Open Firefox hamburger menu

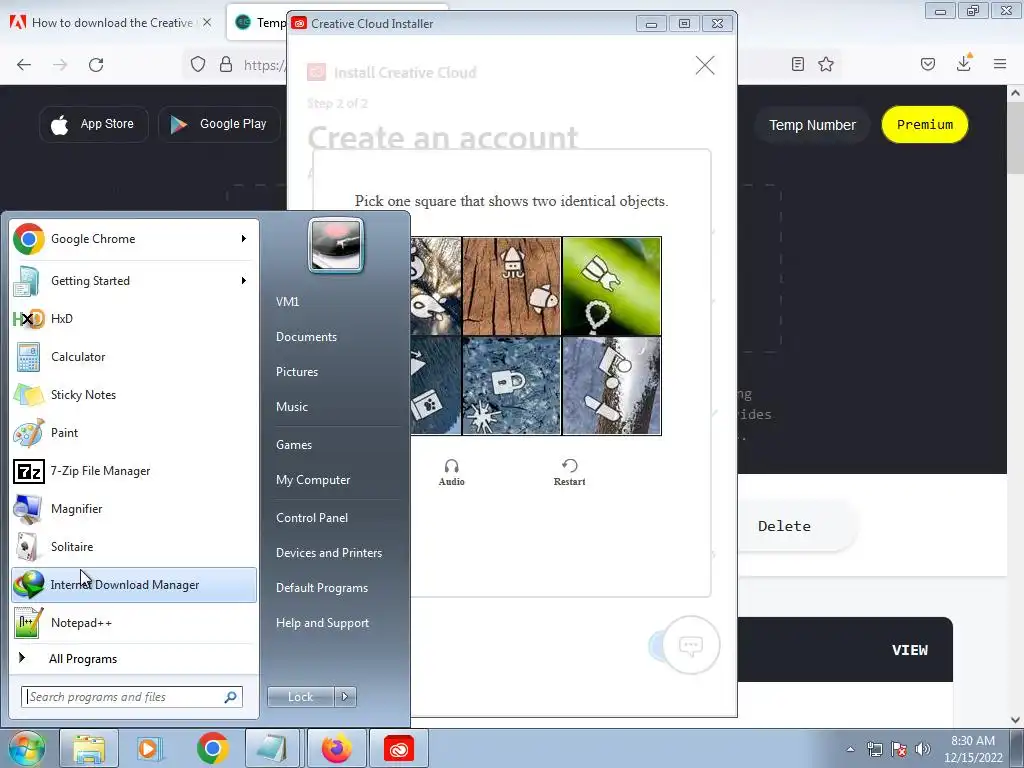(x=1000, y=64)
